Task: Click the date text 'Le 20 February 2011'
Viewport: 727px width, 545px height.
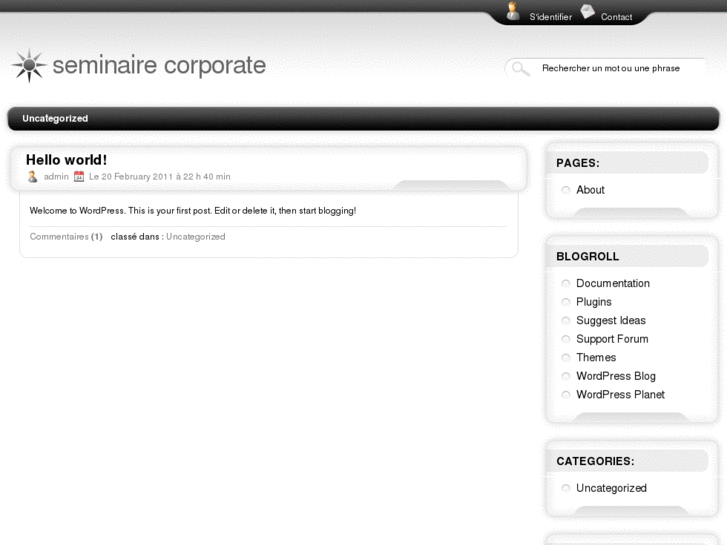Action: click(x=131, y=177)
